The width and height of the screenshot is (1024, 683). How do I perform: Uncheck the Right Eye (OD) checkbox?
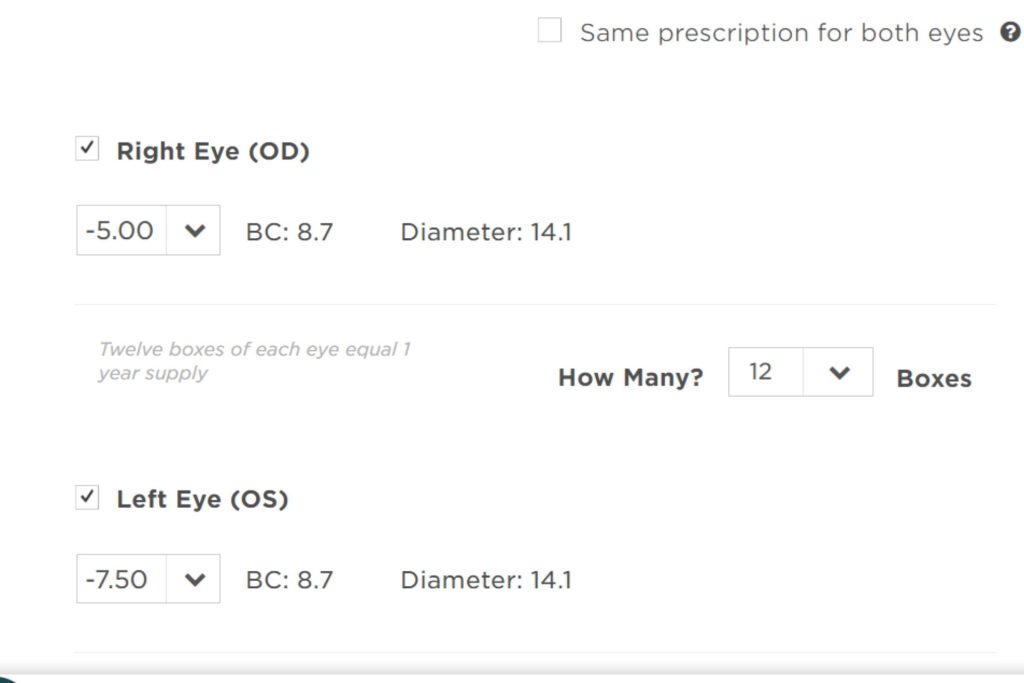(x=86, y=148)
